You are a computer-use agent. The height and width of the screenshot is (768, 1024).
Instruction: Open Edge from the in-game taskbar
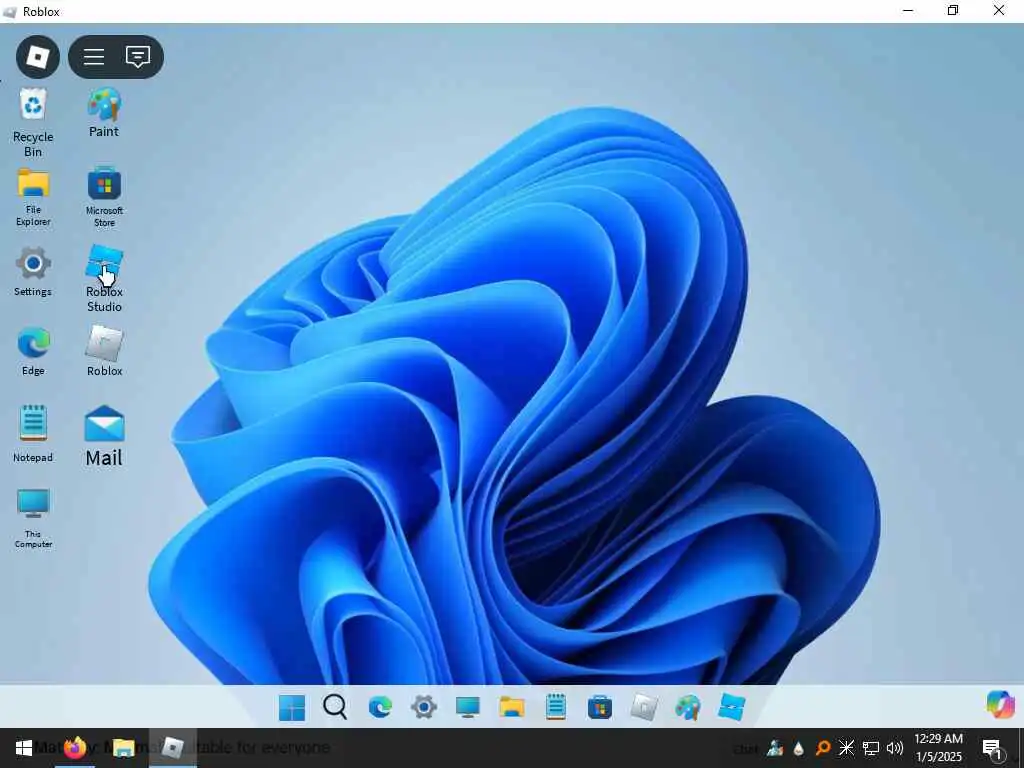pos(380,707)
